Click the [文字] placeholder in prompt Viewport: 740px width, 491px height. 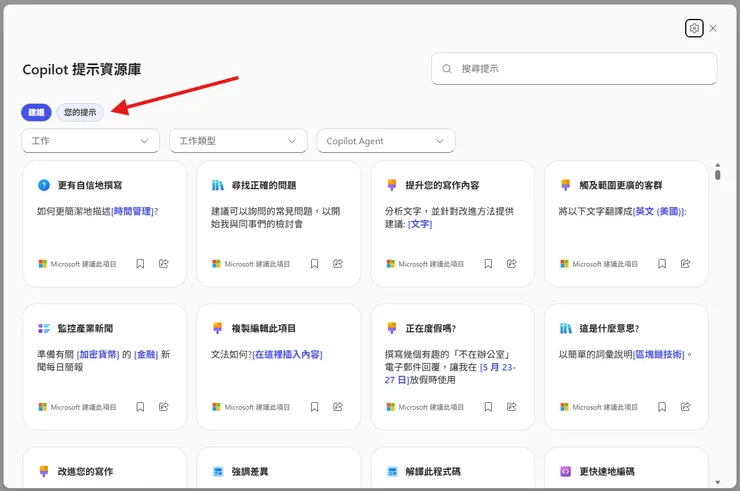coord(420,224)
